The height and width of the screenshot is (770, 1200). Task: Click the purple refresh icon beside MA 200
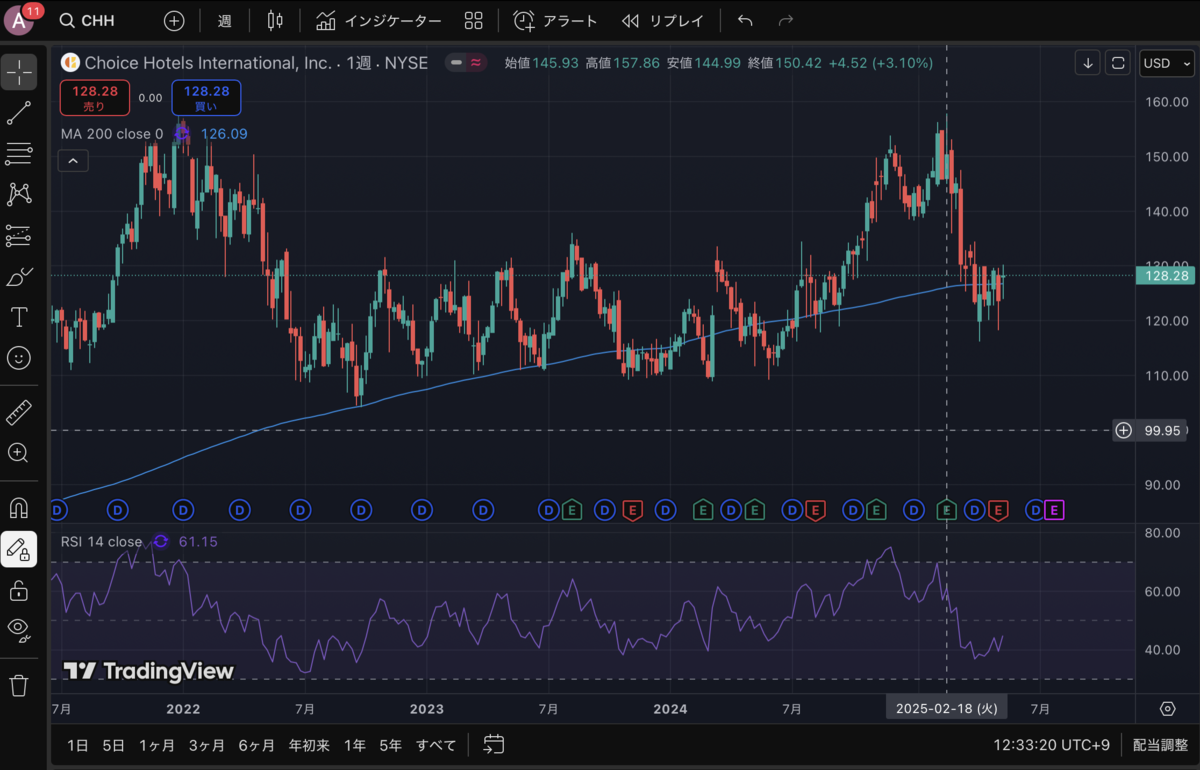[182, 134]
